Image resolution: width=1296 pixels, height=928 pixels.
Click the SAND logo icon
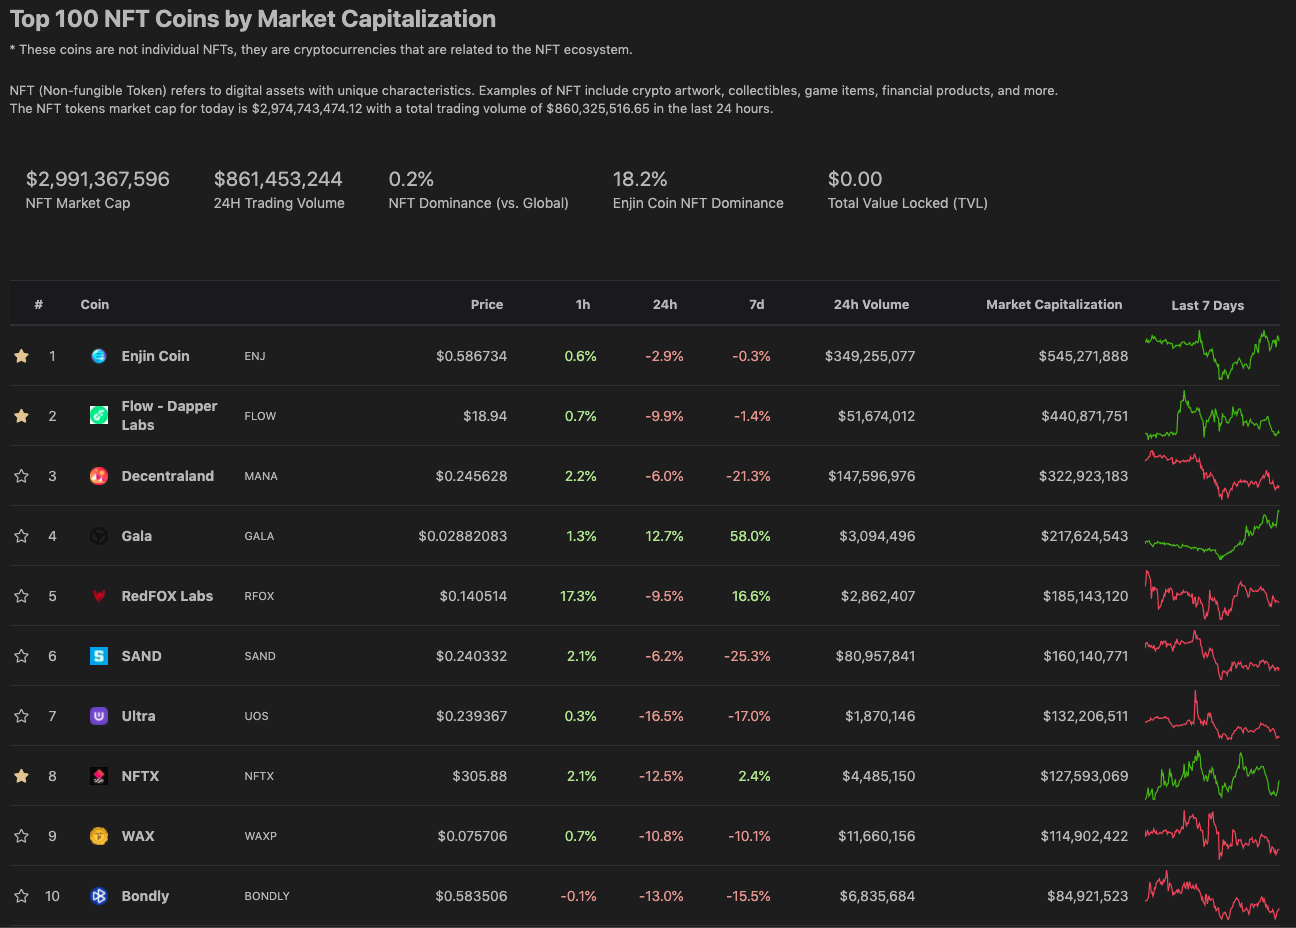click(99, 656)
